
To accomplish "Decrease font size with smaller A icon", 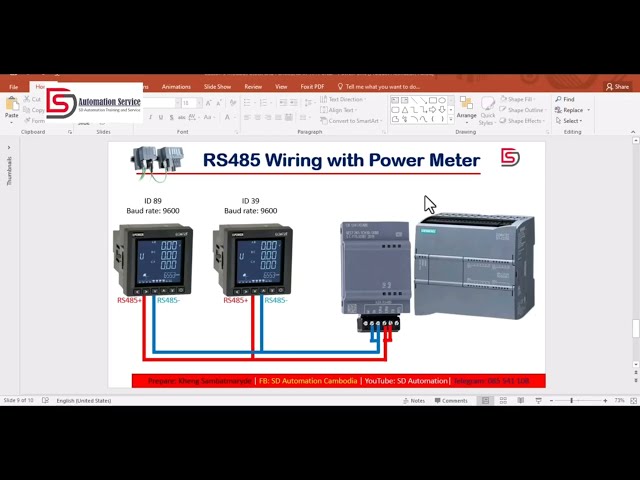I will (x=220, y=103).
